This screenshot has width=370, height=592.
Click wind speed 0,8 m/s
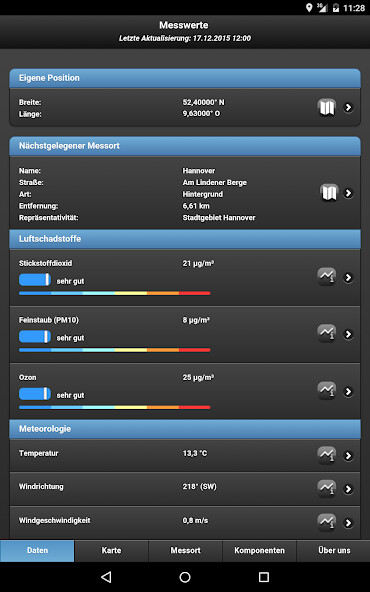(x=195, y=521)
